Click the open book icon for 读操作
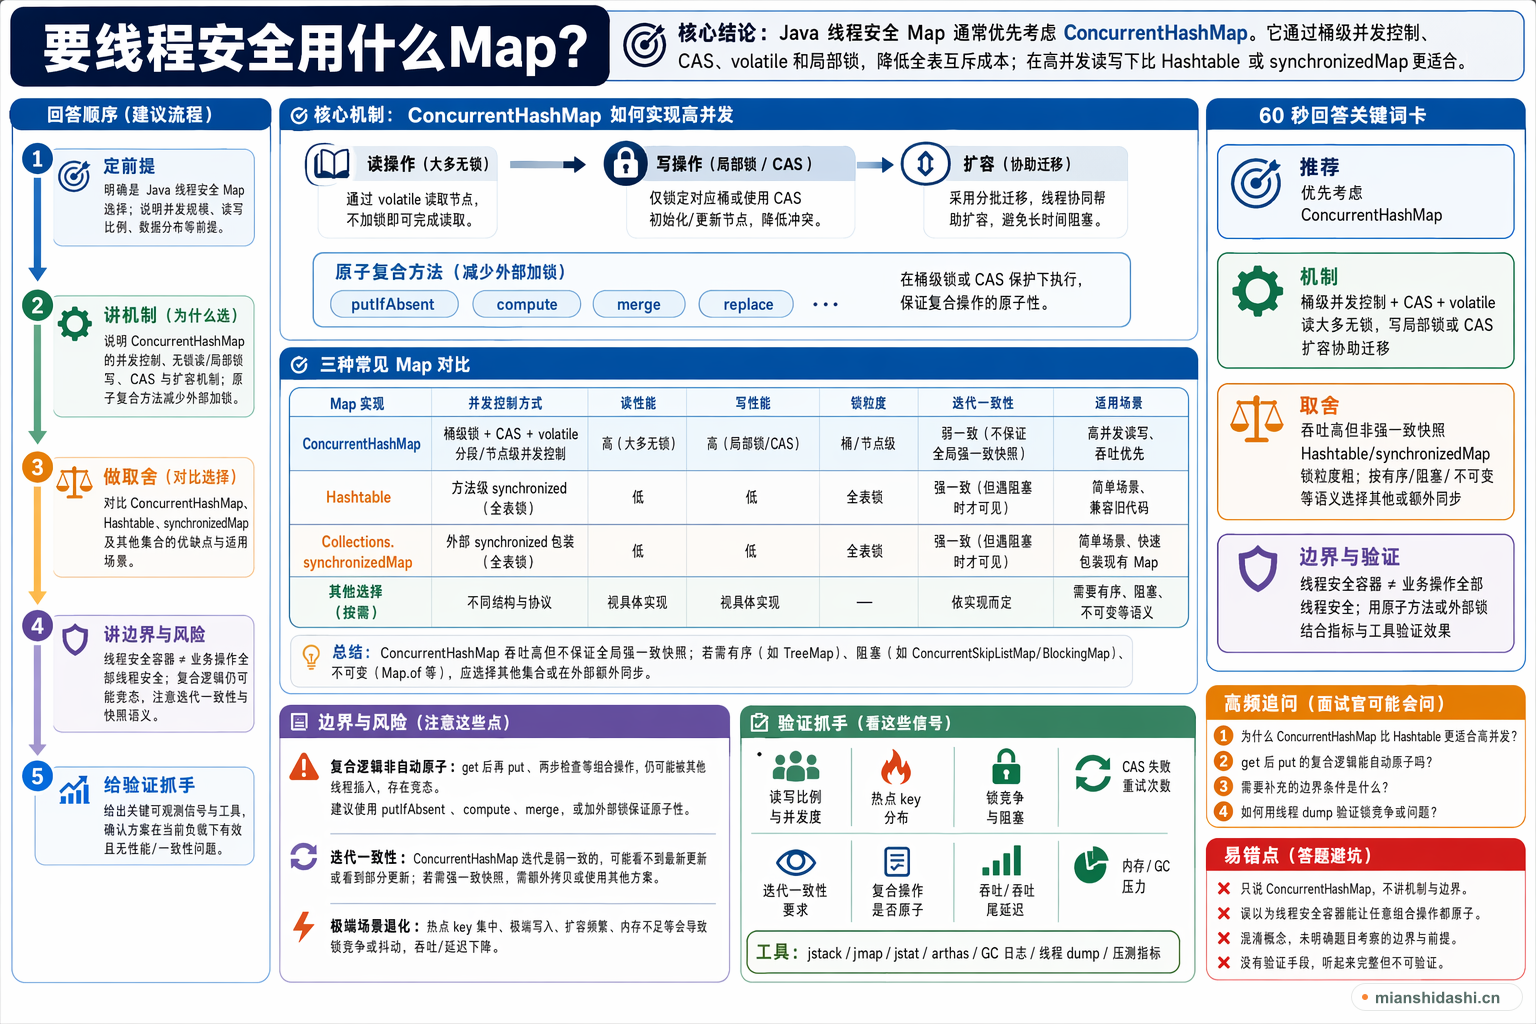 coord(328,163)
